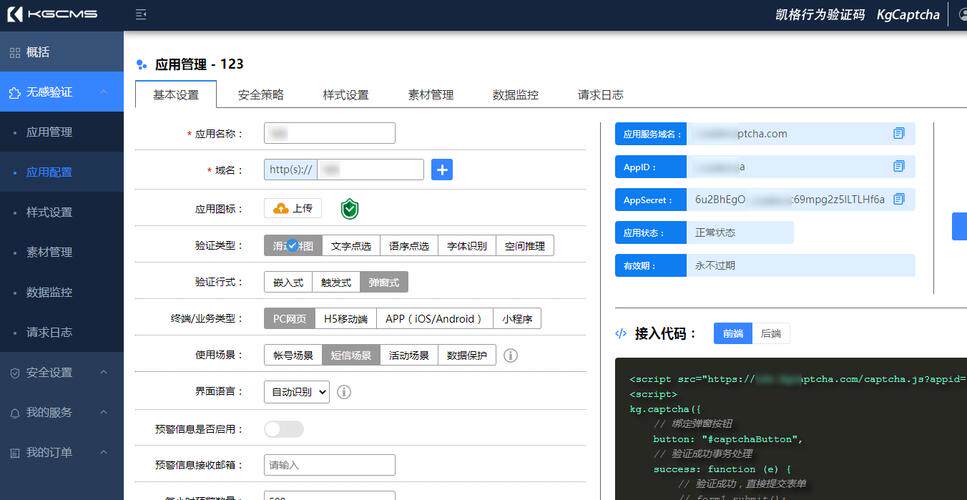This screenshot has width=967, height=500.
Task: Click the 凯格行为验证码 header text
Action: click(820, 14)
